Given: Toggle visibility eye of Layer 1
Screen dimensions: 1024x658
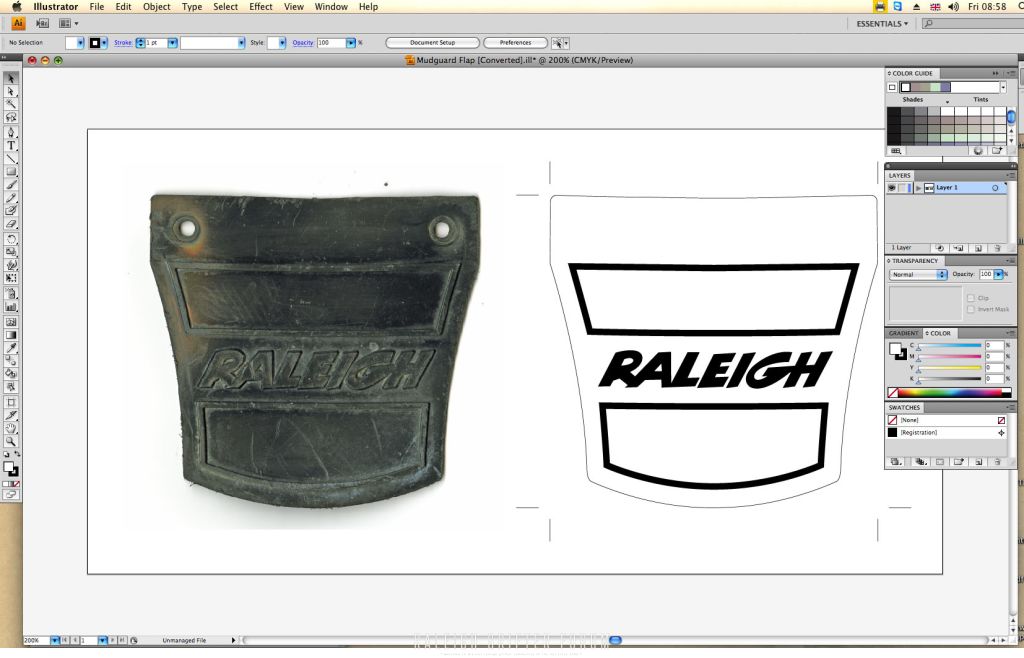Looking at the screenshot, I should (x=891, y=188).
